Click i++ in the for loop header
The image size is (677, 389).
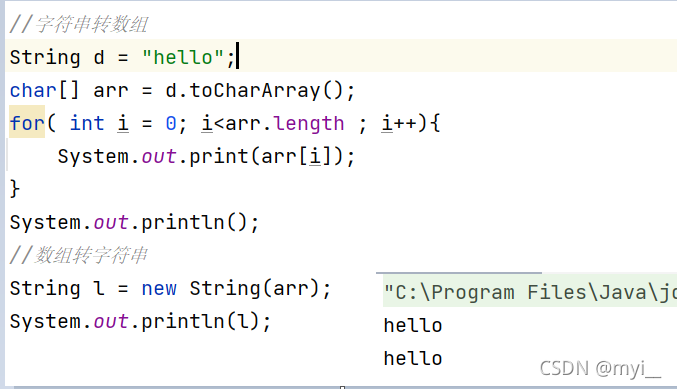[x=398, y=123]
